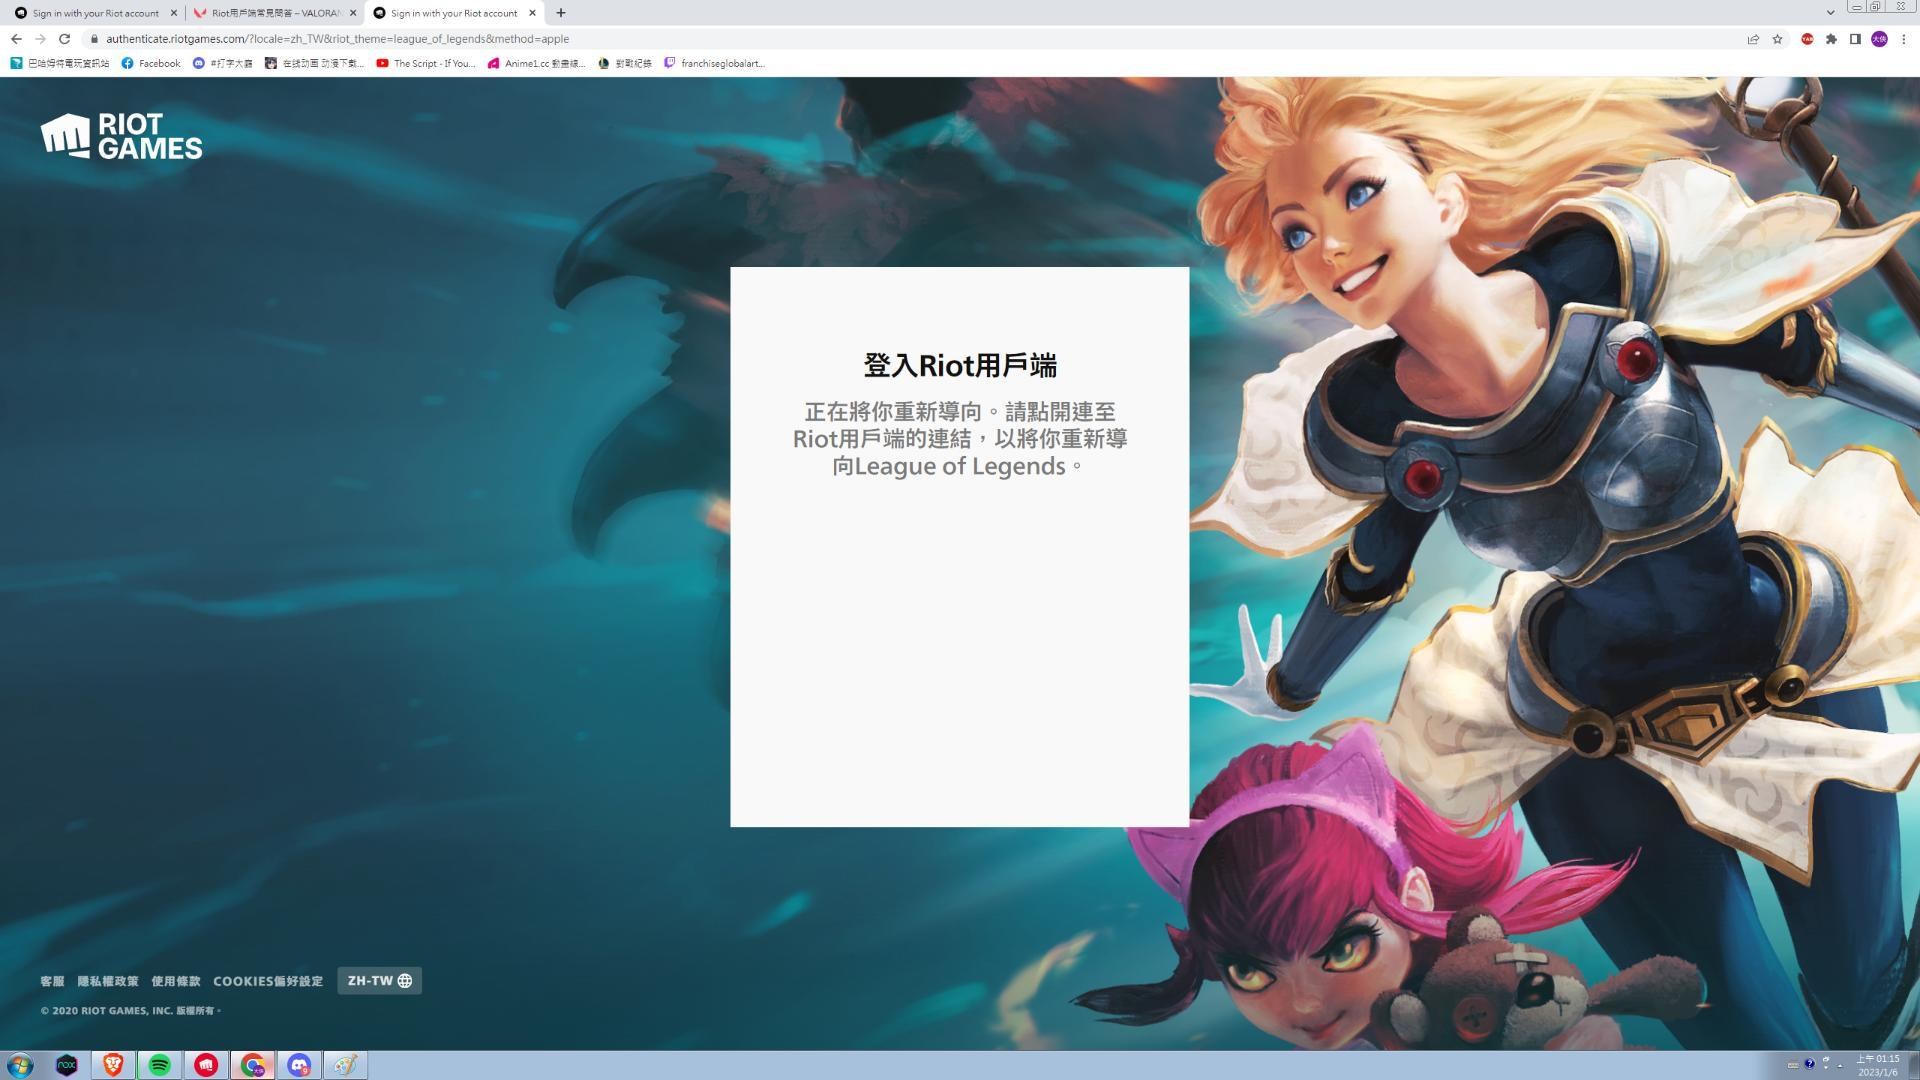Expand the browser tab overflow chevron
Screen dimensions: 1920x1080
pos(1829,12)
